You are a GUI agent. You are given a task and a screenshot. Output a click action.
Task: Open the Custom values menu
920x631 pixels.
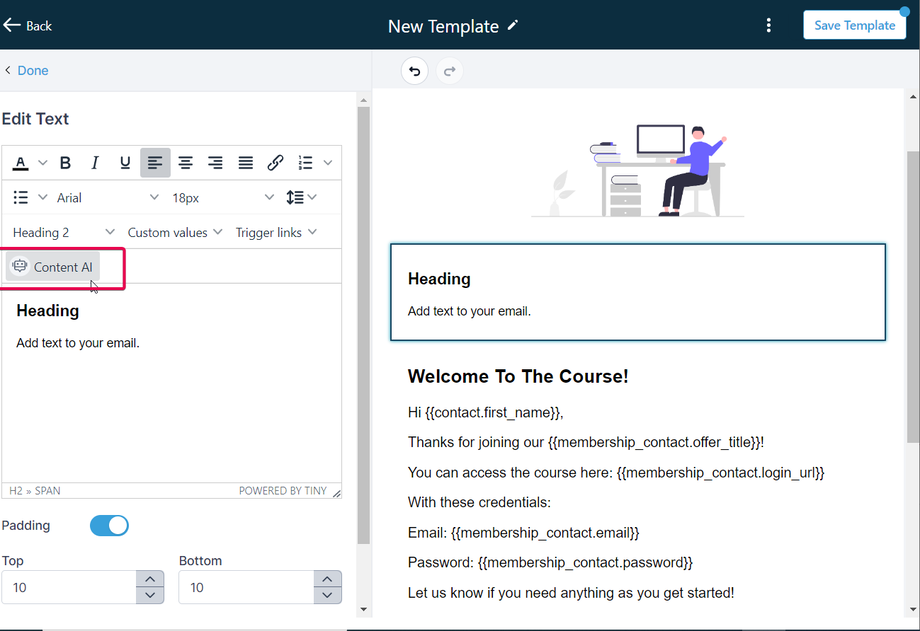click(x=175, y=232)
